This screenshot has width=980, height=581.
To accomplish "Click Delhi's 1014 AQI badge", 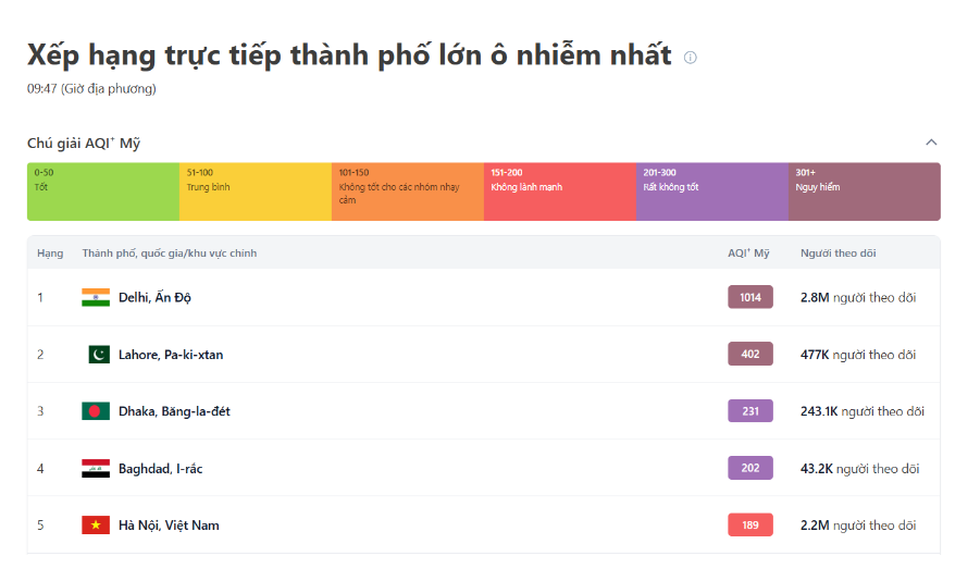I will point(750,297).
